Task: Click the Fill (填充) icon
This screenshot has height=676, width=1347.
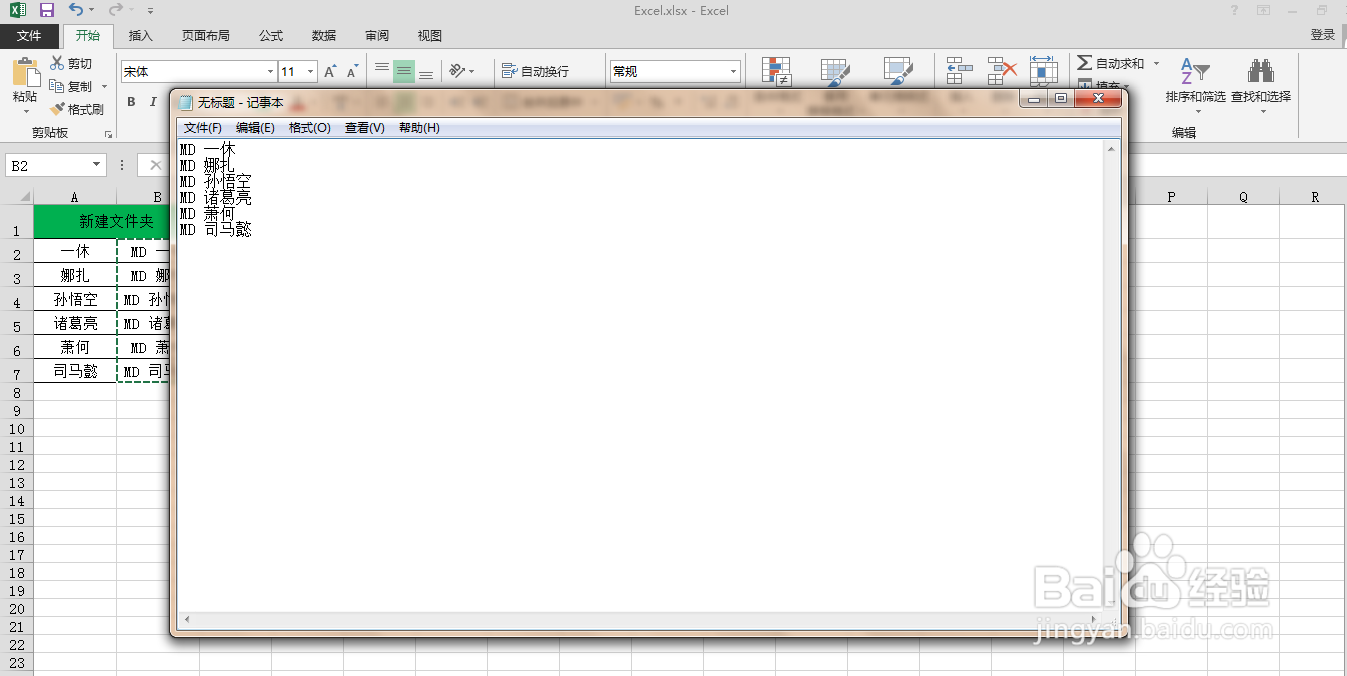Action: [x=1084, y=85]
